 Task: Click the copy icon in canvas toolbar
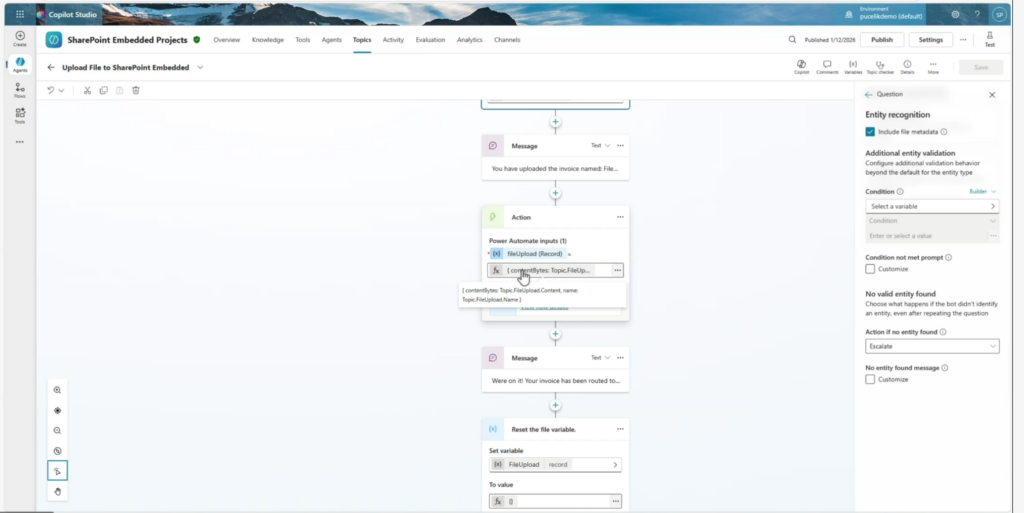point(103,91)
